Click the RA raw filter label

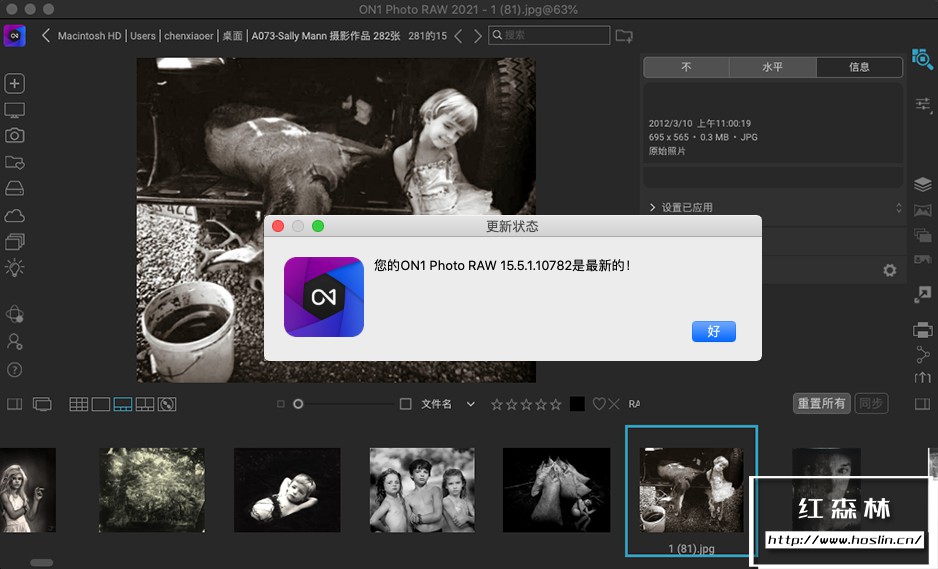tap(634, 404)
